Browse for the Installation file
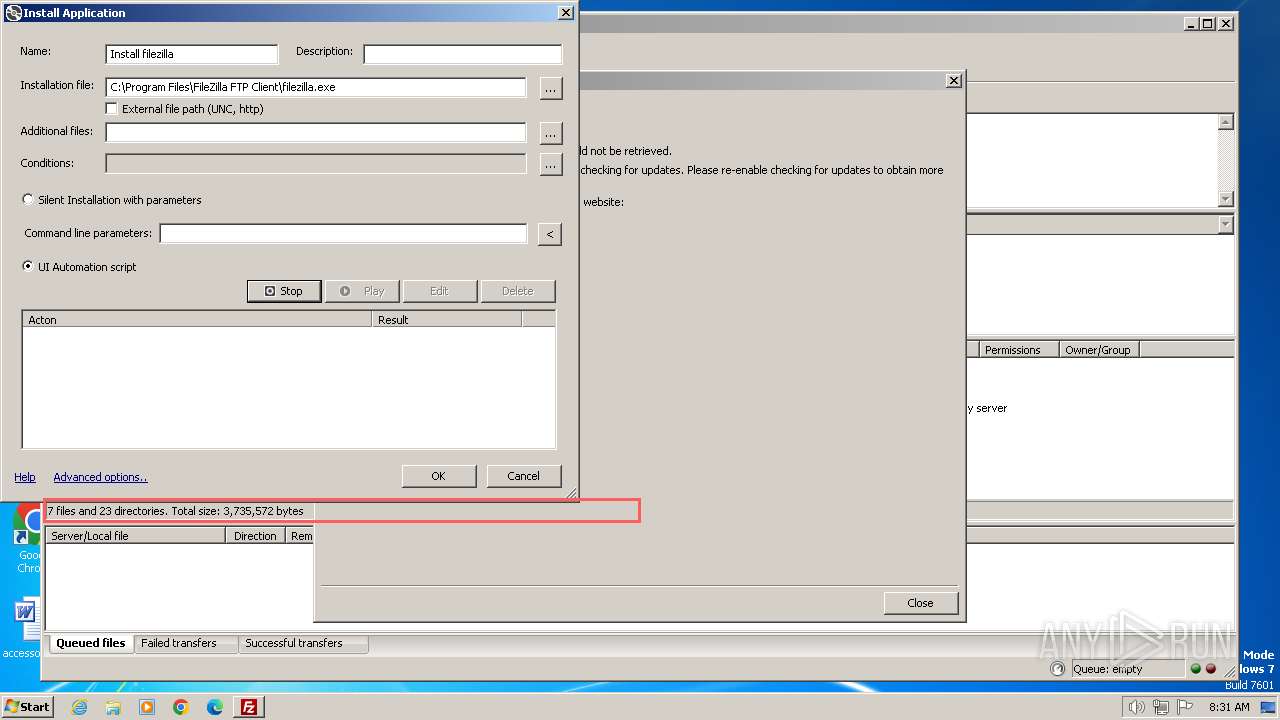This screenshot has width=1280, height=720. 550,88
